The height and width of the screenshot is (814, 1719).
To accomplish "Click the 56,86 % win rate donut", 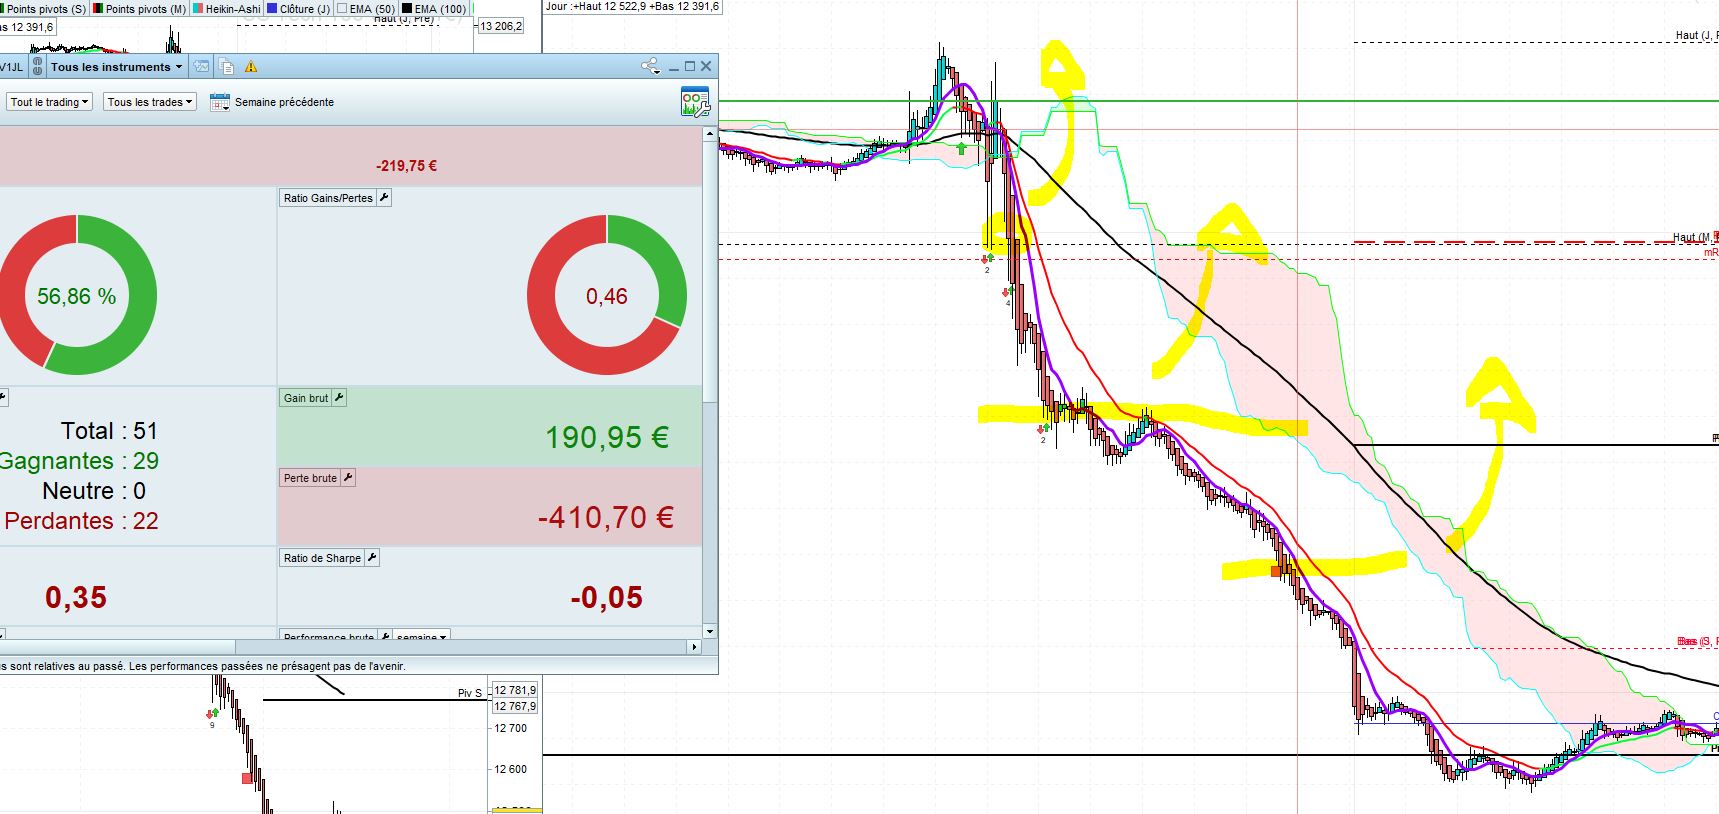I will [77, 296].
